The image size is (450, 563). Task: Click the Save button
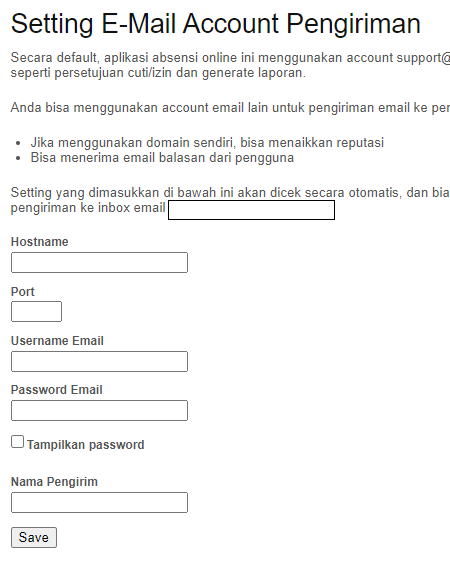click(34, 538)
